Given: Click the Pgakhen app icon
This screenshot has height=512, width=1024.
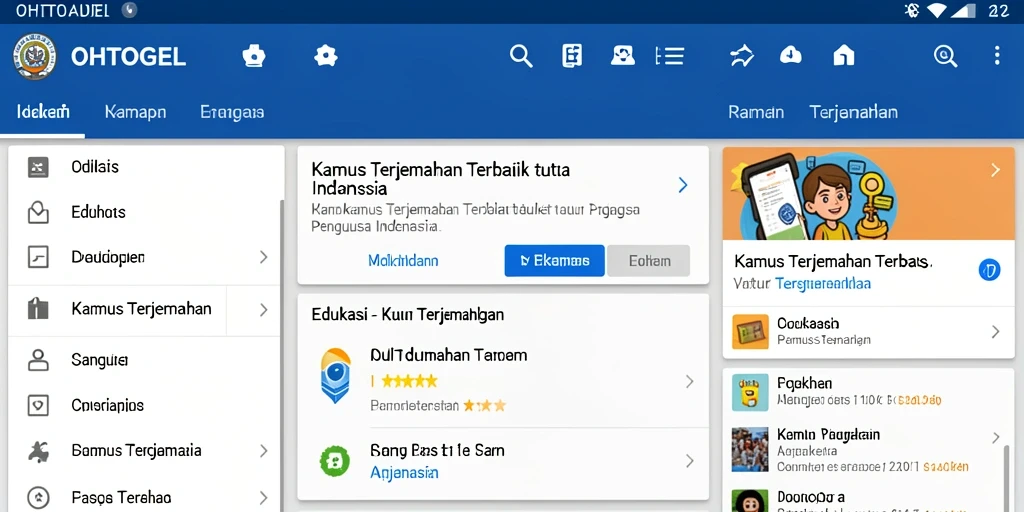Looking at the screenshot, I should click(x=750, y=392).
